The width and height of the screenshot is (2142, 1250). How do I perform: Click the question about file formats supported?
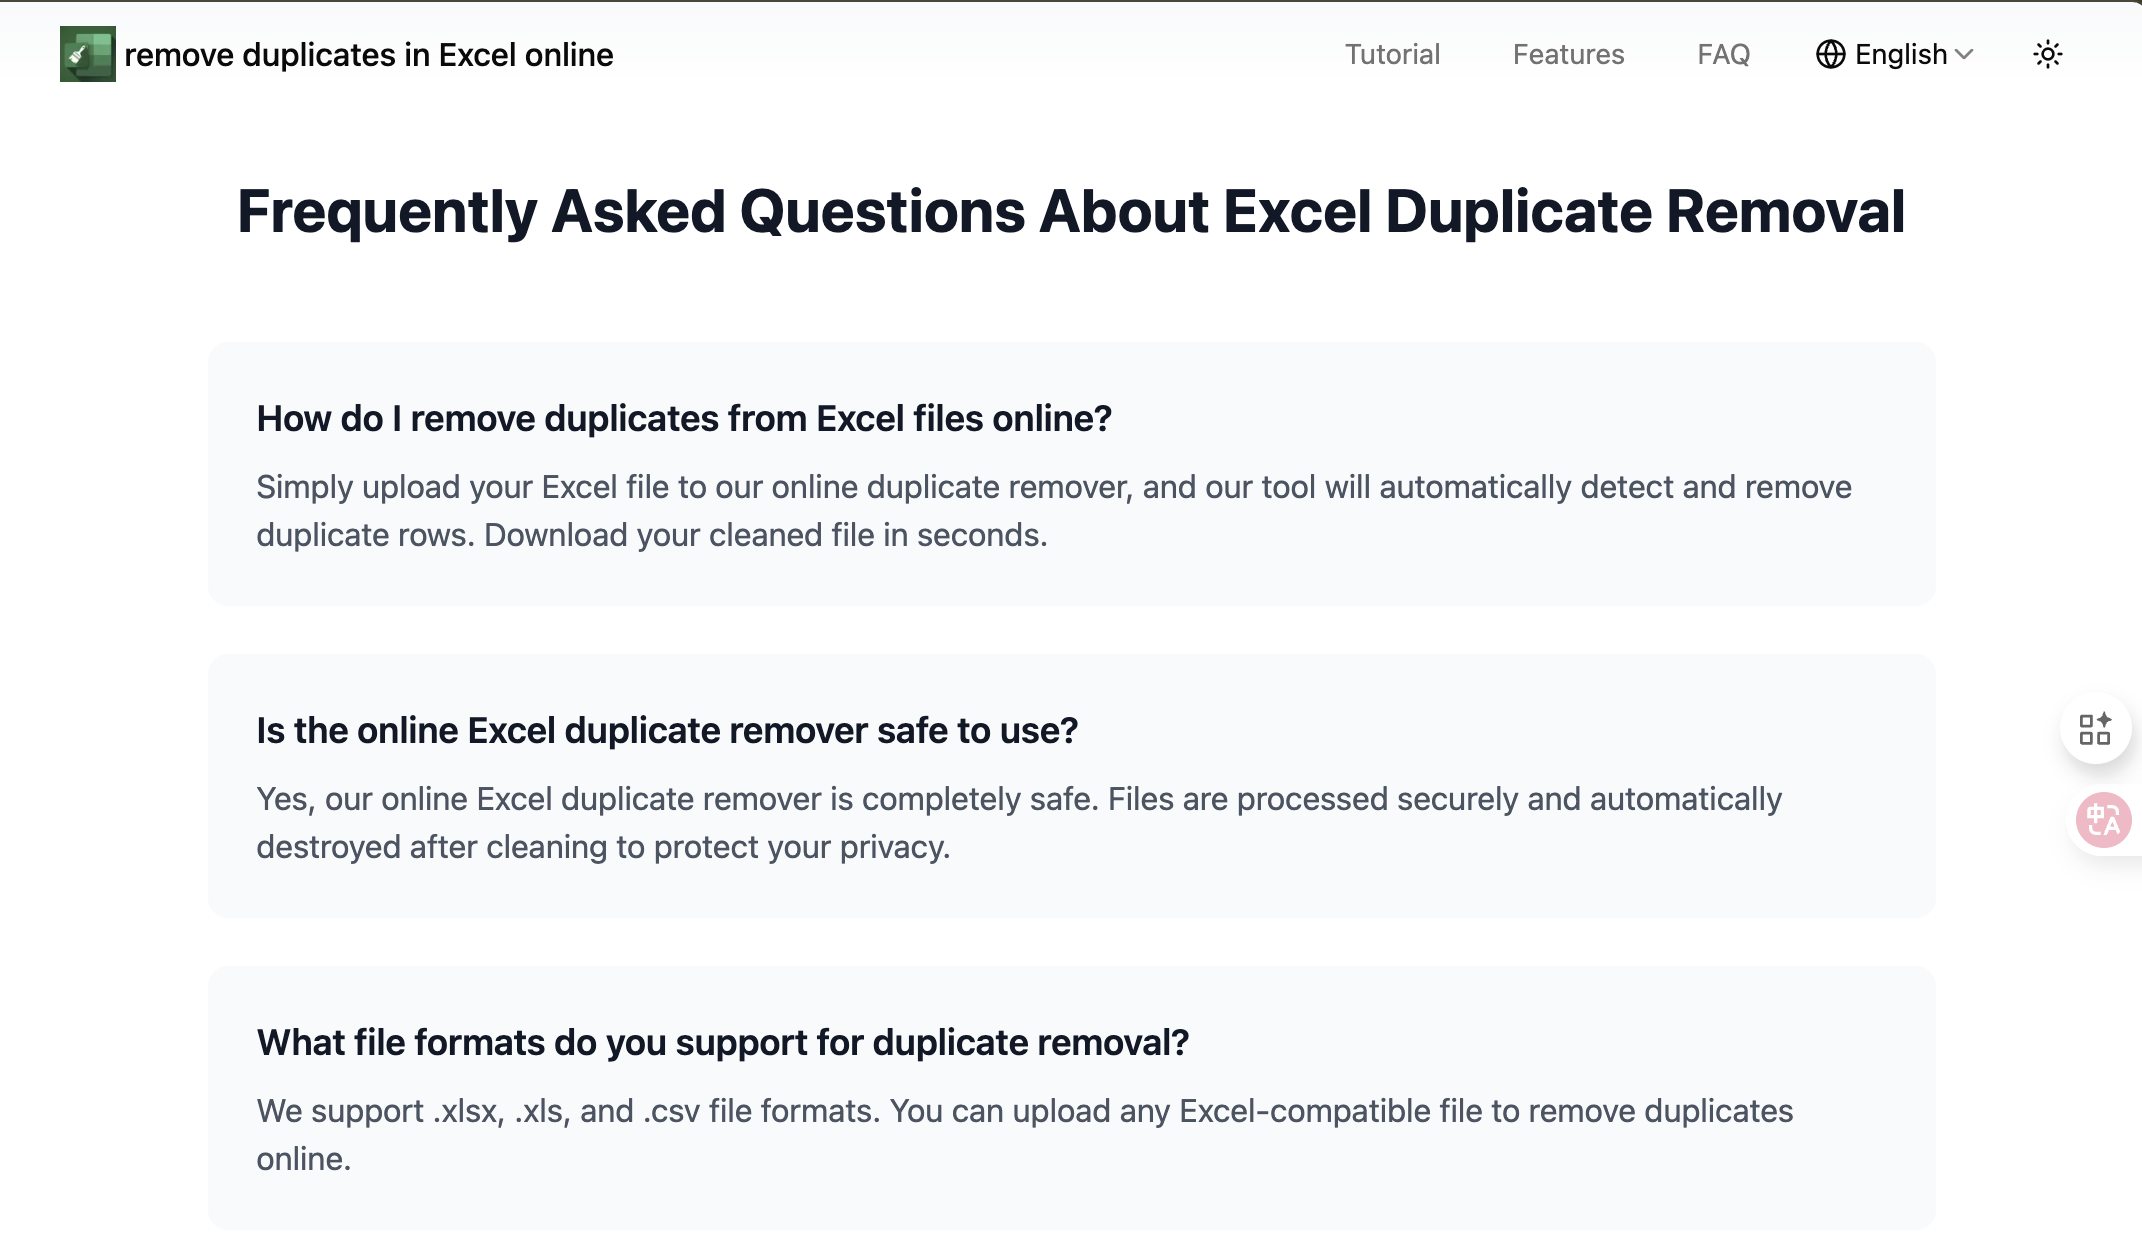[724, 1042]
